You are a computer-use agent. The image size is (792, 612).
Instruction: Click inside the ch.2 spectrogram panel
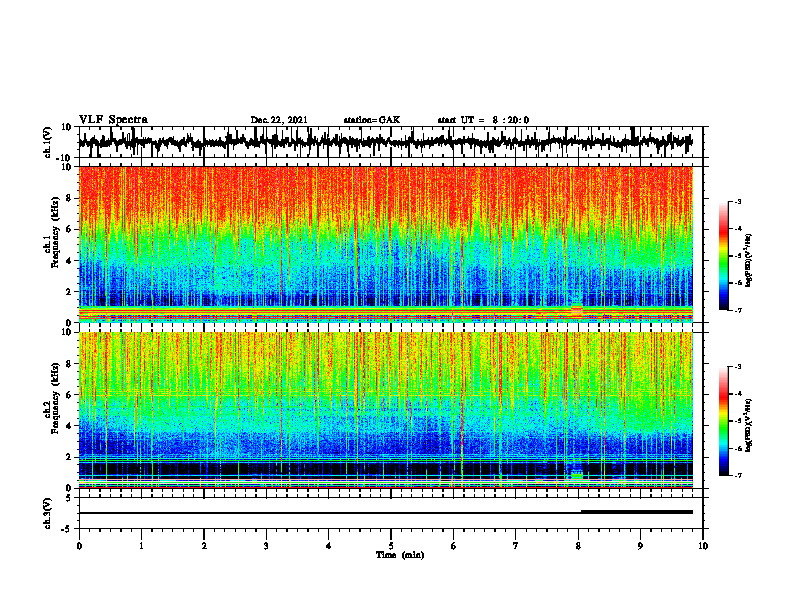click(x=385, y=410)
